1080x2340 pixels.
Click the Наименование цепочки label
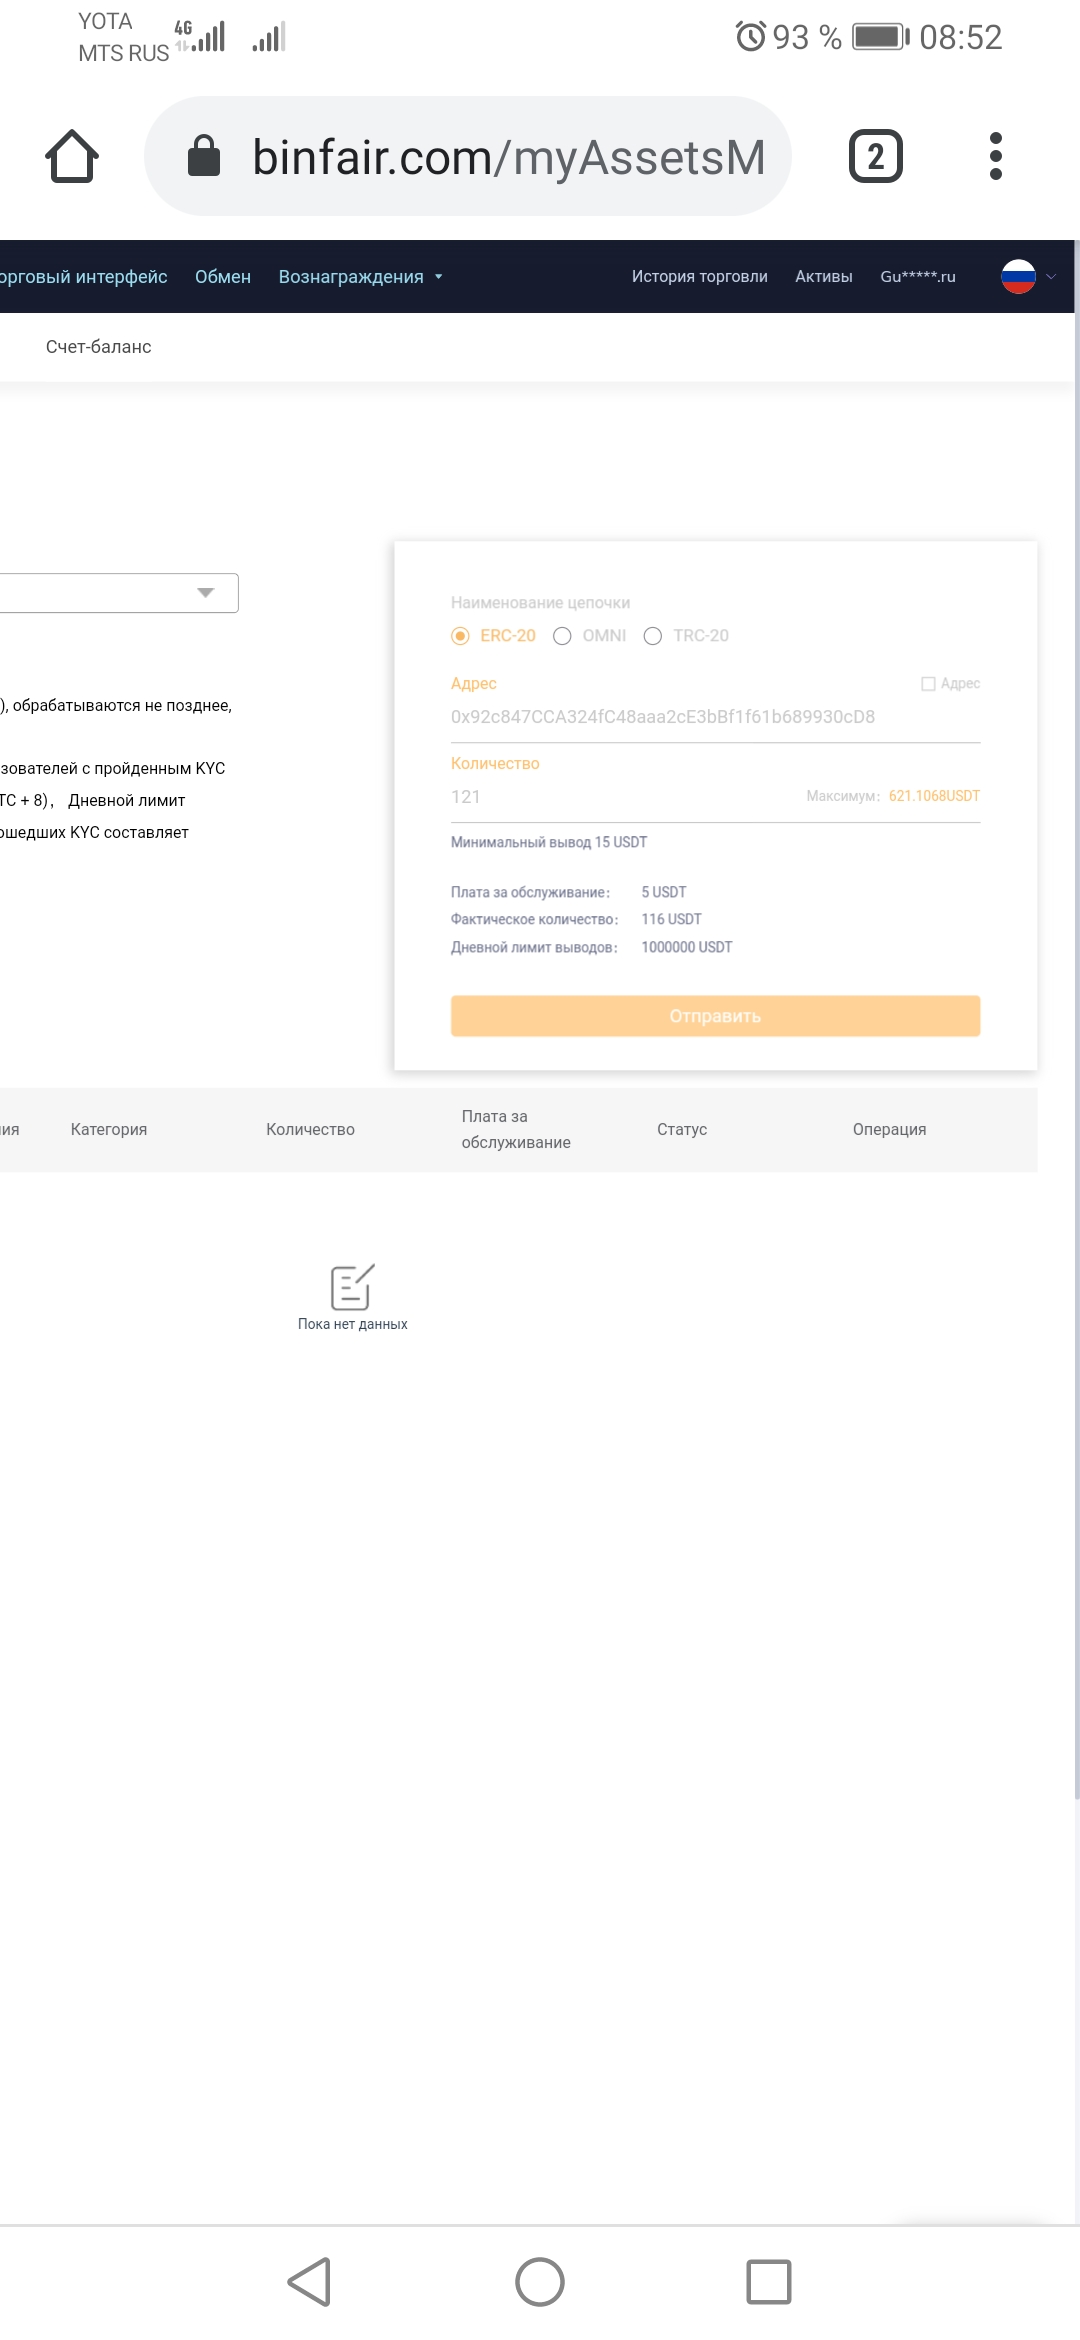[540, 603]
